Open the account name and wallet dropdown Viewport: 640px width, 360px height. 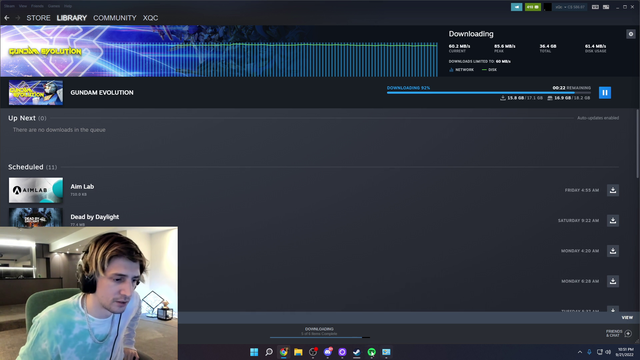click(570, 7)
